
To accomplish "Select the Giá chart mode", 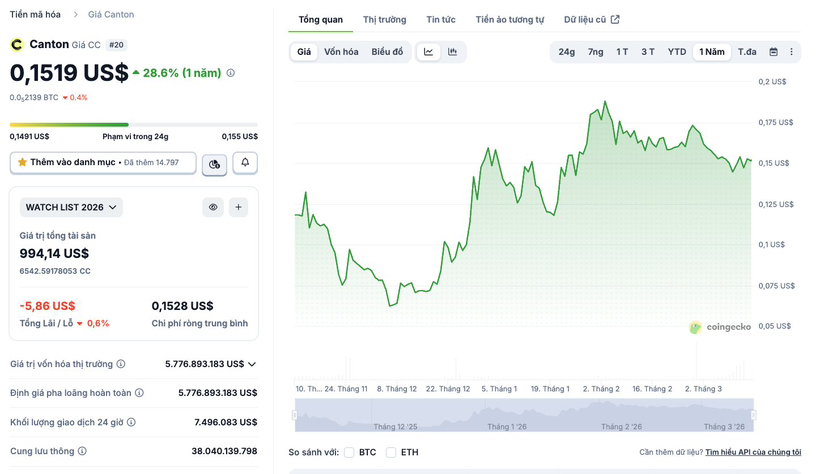I will pos(304,52).
